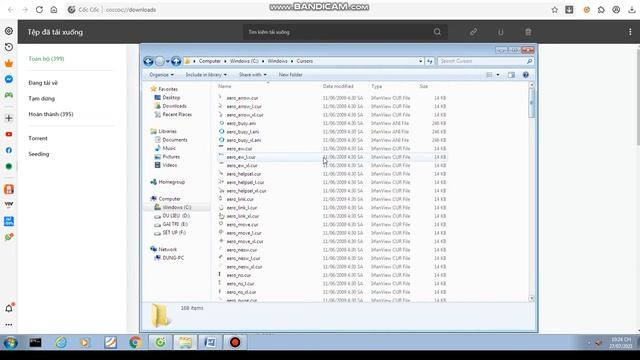Select Downloads under Favorites
The width and height of the screenshot is (640, 360).
(x=174, y=106)
